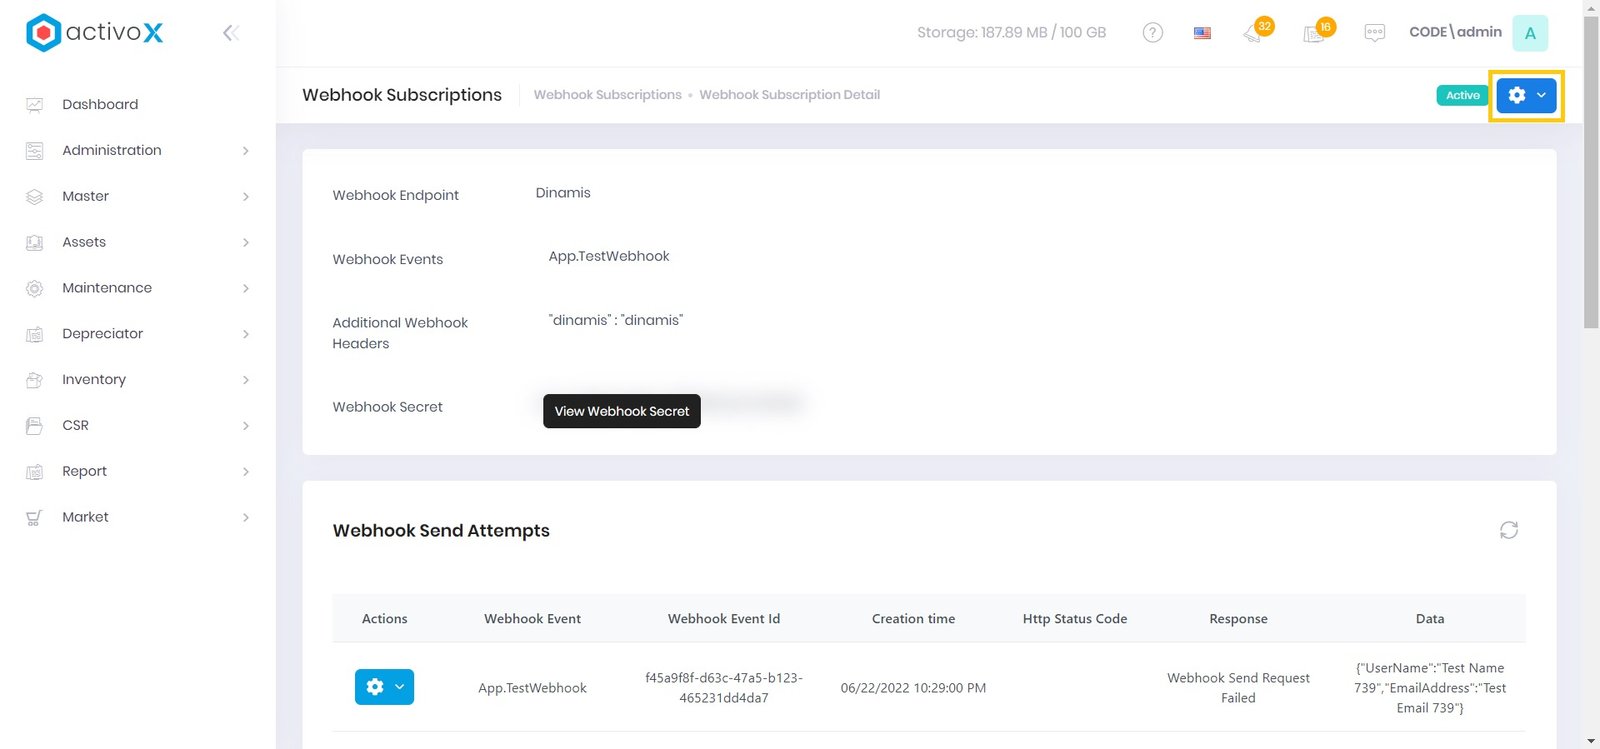1600x749 pixels.
Task: Click the Active status badge
Action: click(1462, 95)
